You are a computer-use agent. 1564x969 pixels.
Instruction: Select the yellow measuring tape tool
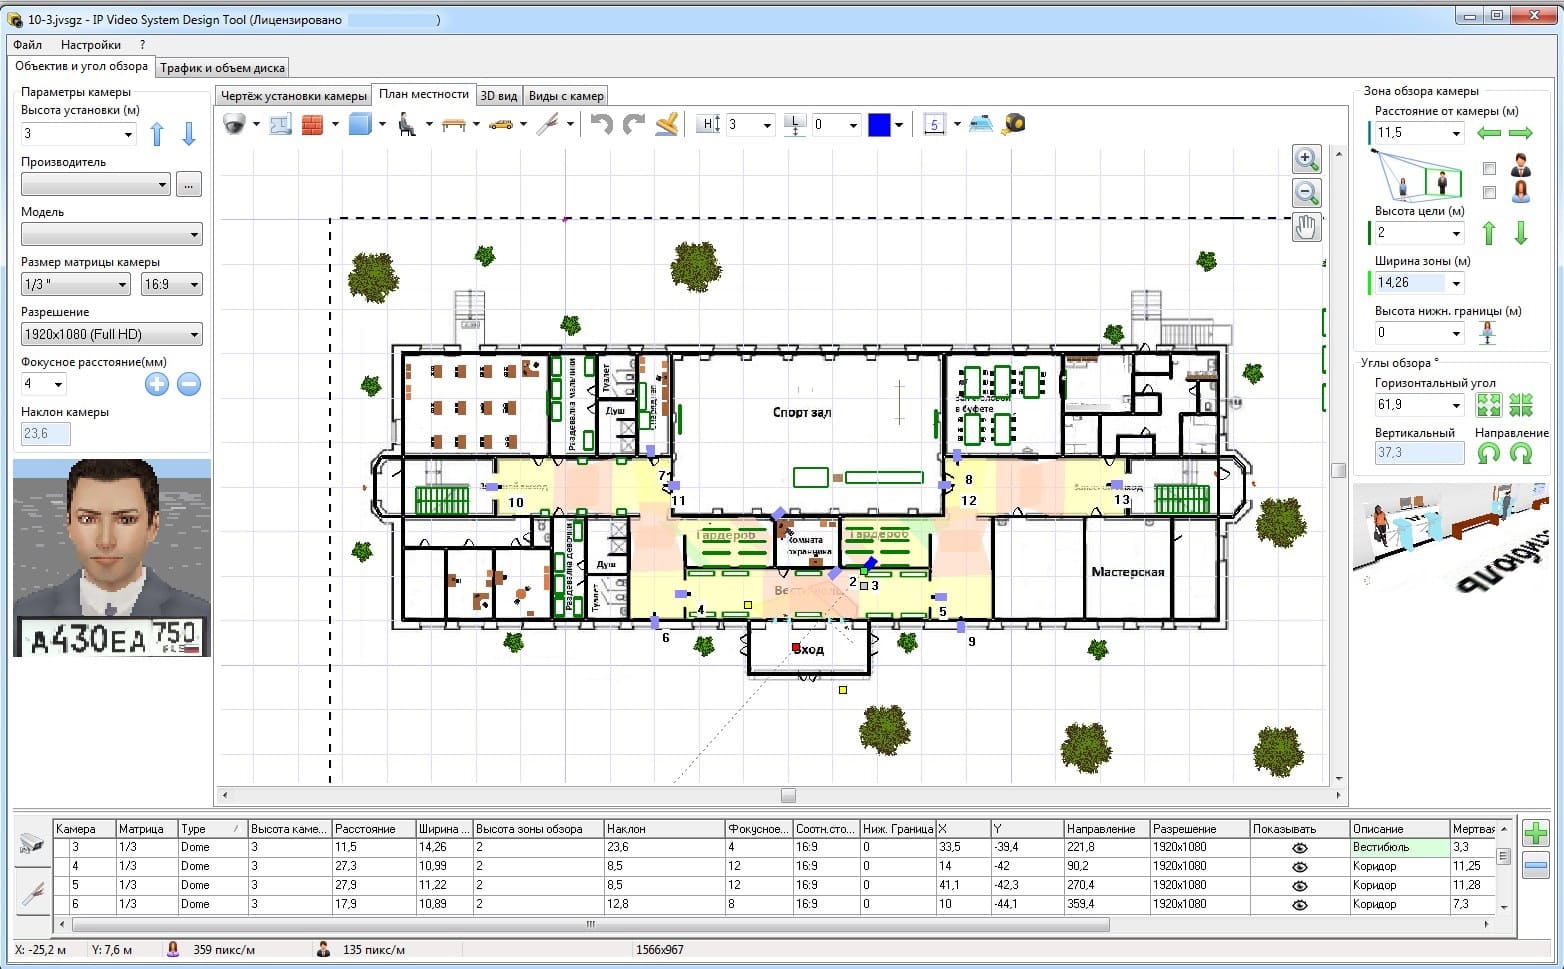pyautogui.click(x=1016, y=124)
